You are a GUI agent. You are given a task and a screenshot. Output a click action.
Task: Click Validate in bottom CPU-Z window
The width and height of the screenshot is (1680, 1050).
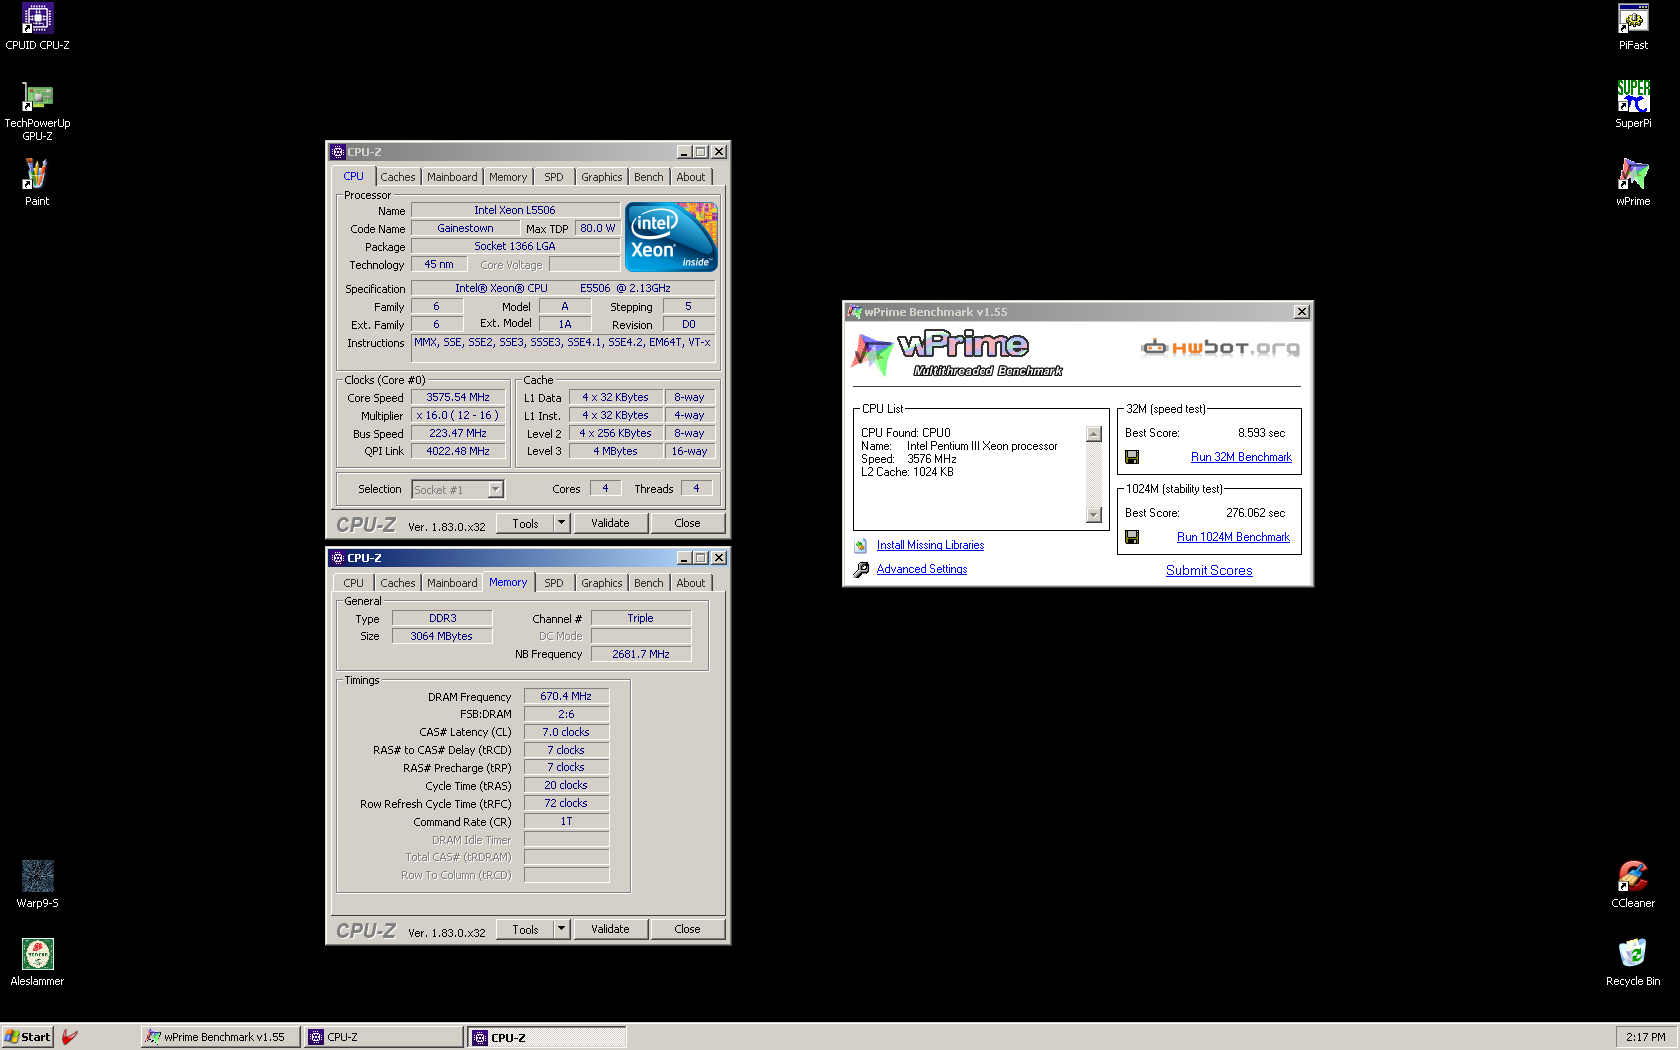(x=610, y=929)
